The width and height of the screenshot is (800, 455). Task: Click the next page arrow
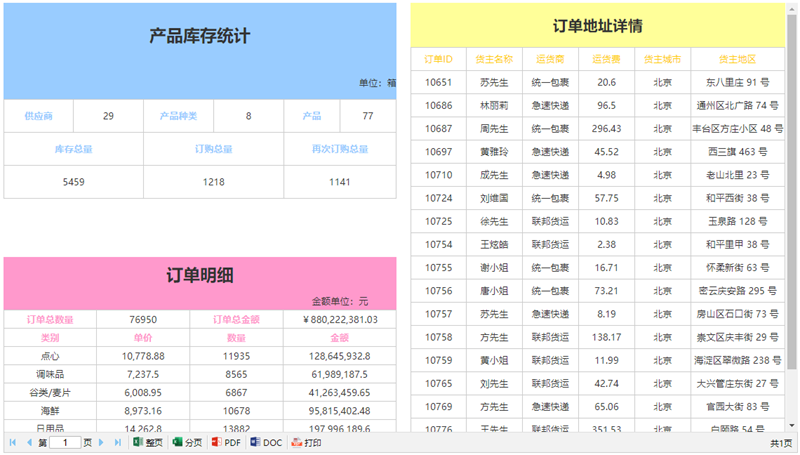(102, 442)
